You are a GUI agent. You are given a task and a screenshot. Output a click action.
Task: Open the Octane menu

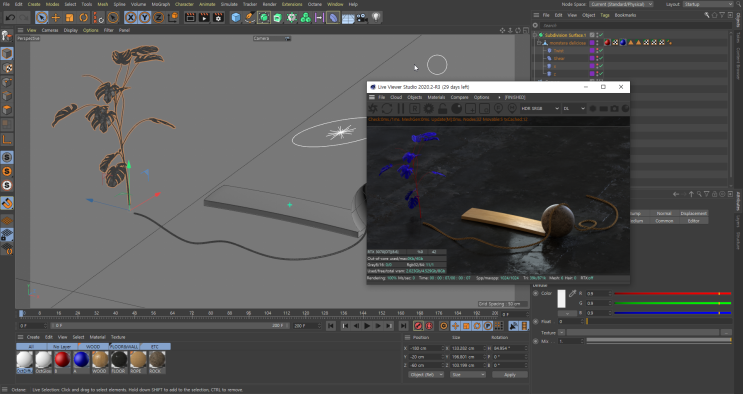coord(315,4)
